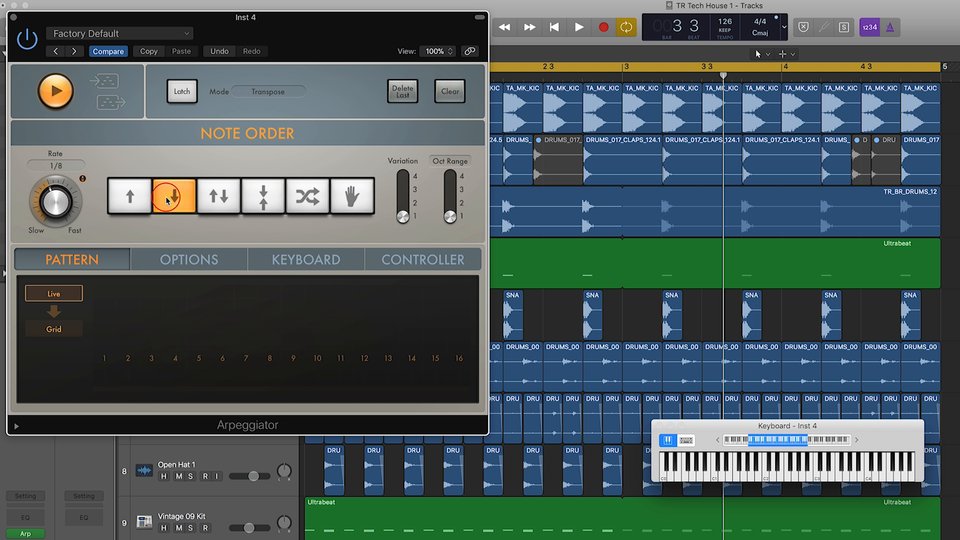
Task: Select the Up note order arrow
Action: click(129, 196)
